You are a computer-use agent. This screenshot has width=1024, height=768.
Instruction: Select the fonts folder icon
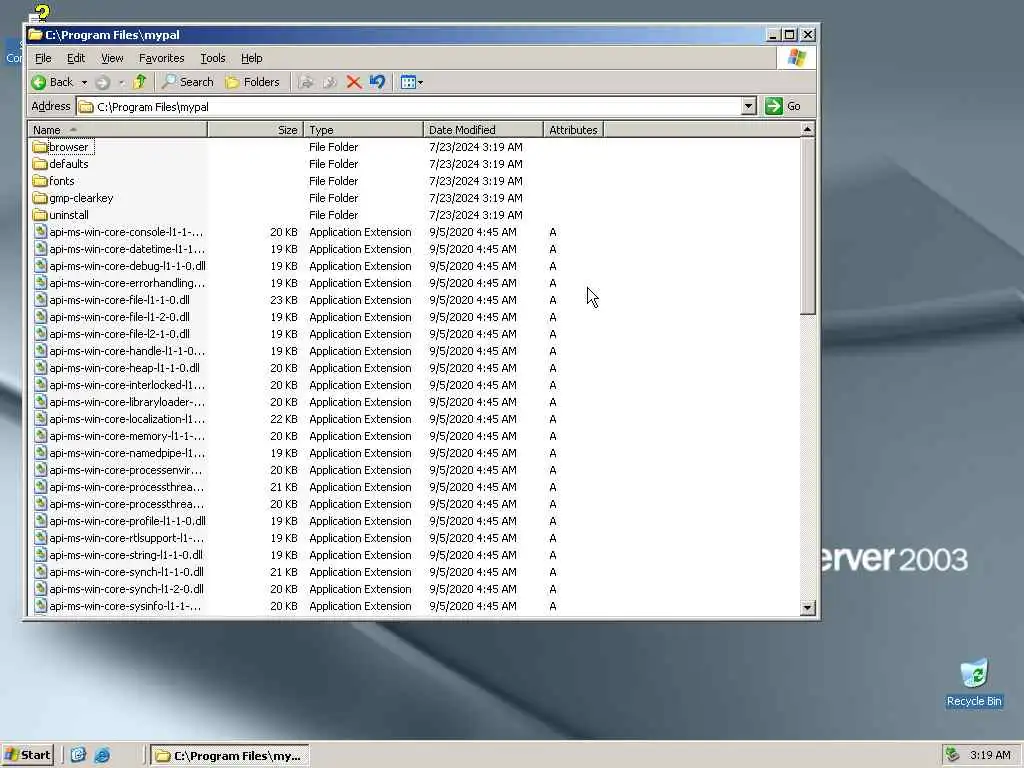[40, 181]
